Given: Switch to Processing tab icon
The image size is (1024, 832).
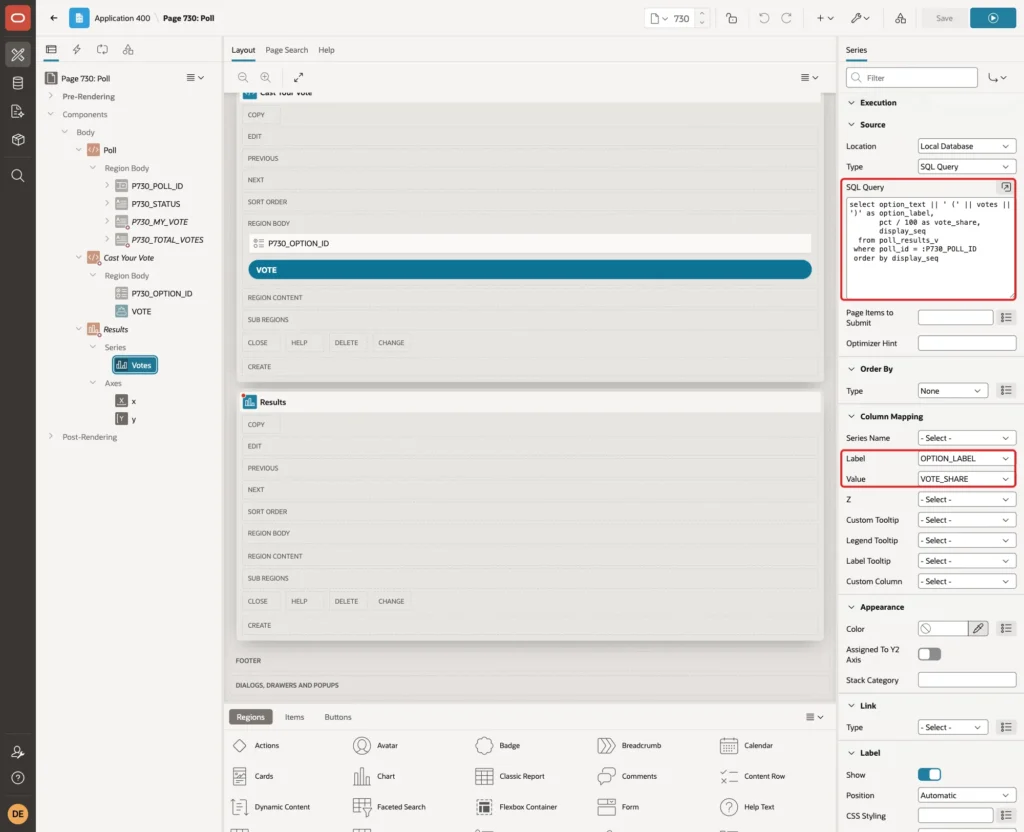Looking at the screenshot, I should 102,50.
